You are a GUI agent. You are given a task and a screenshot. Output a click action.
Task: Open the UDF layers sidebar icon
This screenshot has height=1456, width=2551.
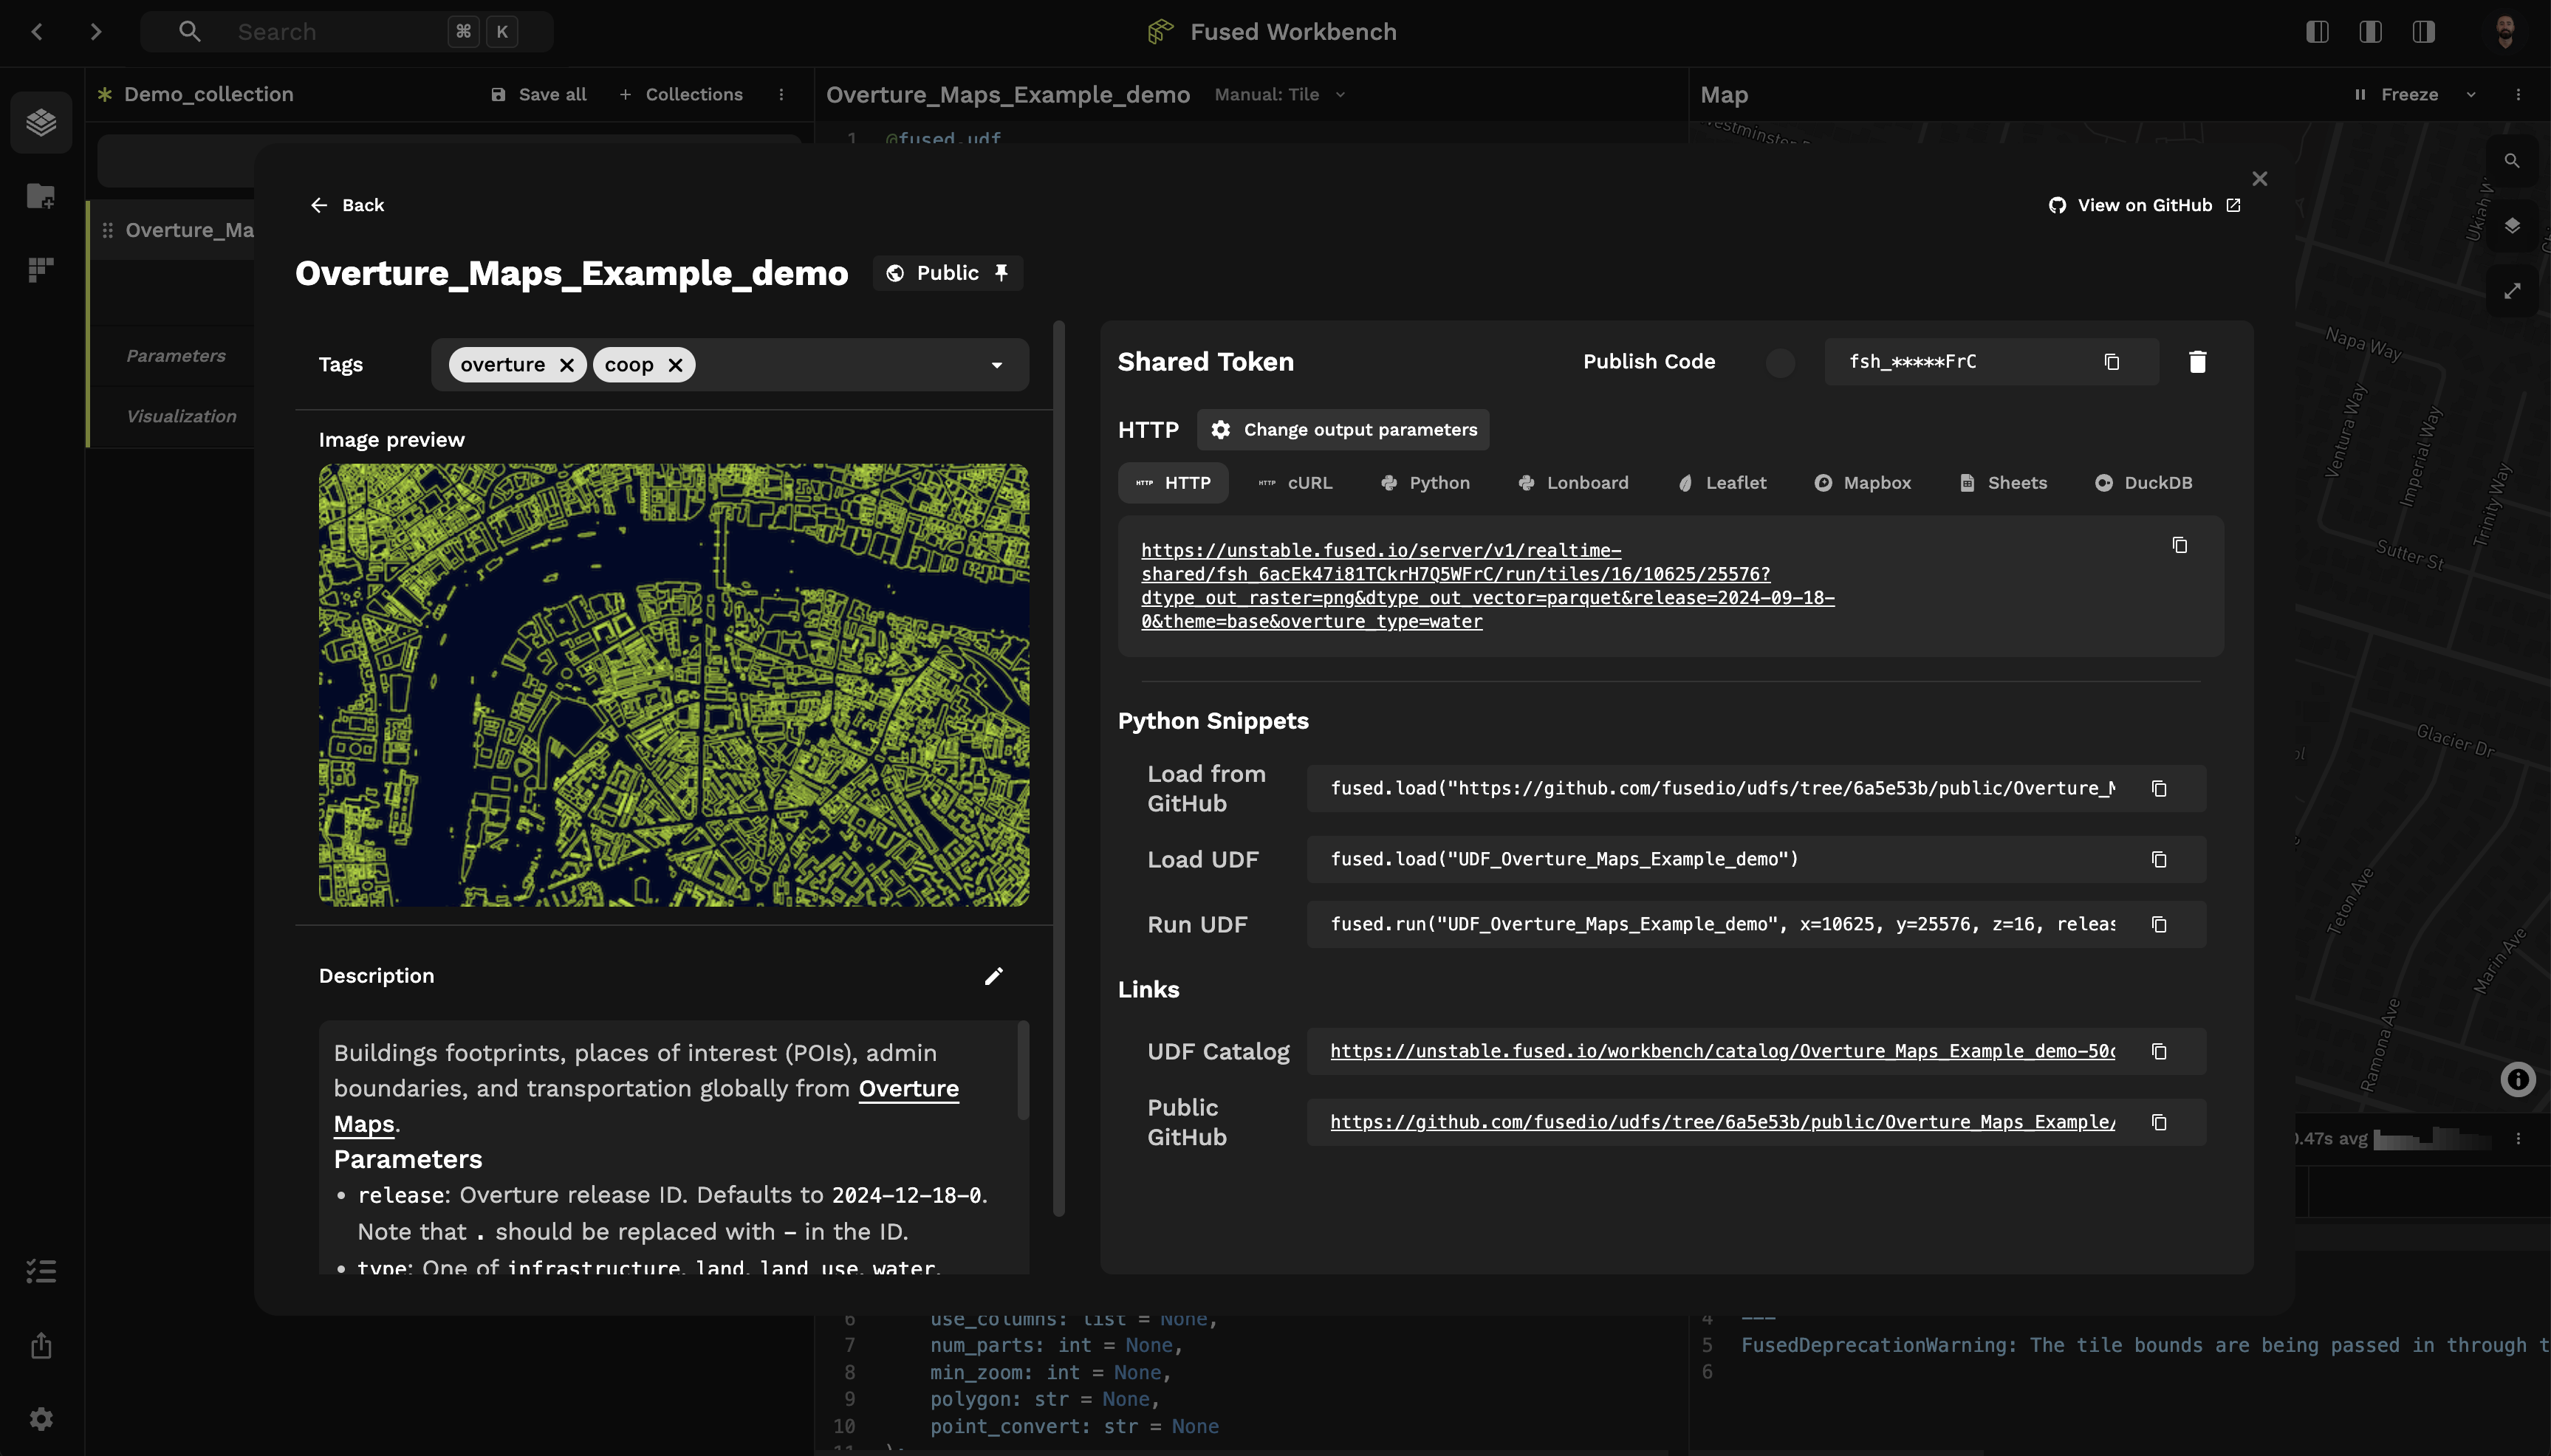point(41,122)
